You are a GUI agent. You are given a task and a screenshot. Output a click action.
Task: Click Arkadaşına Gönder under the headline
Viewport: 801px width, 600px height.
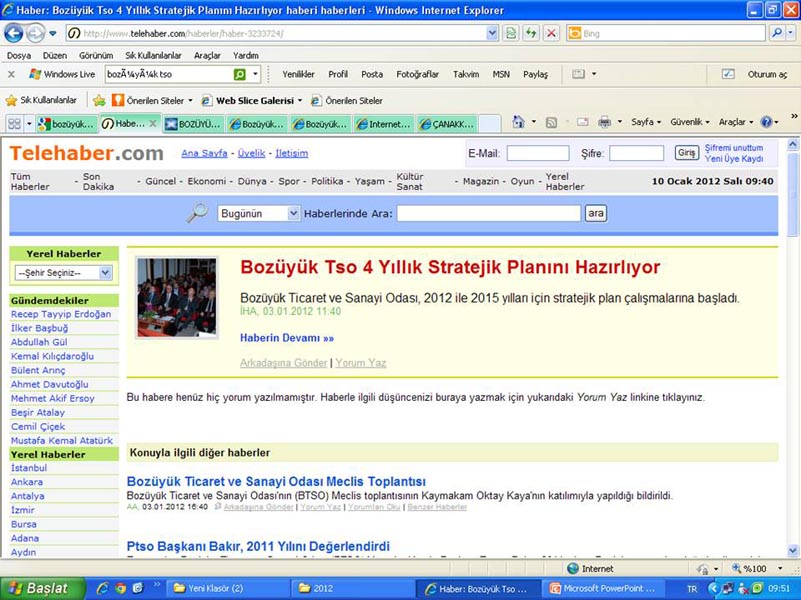click(x=284, y=363)
